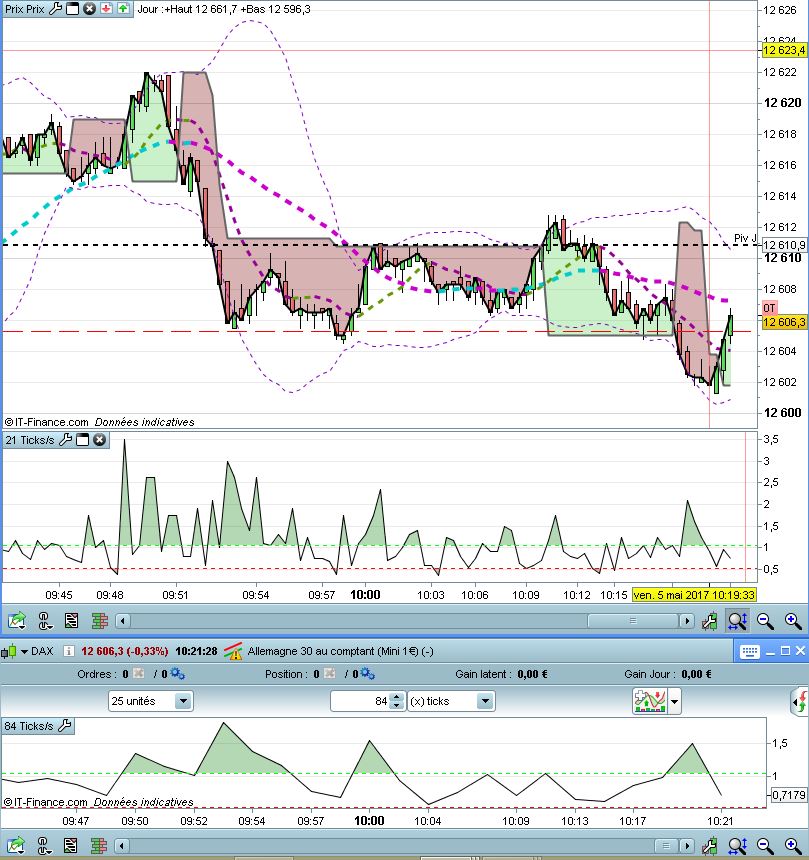Click export chart icon in upper chart toolbar
The width and height of the screenshot is (809, 860).
click(x=16, y=620)
